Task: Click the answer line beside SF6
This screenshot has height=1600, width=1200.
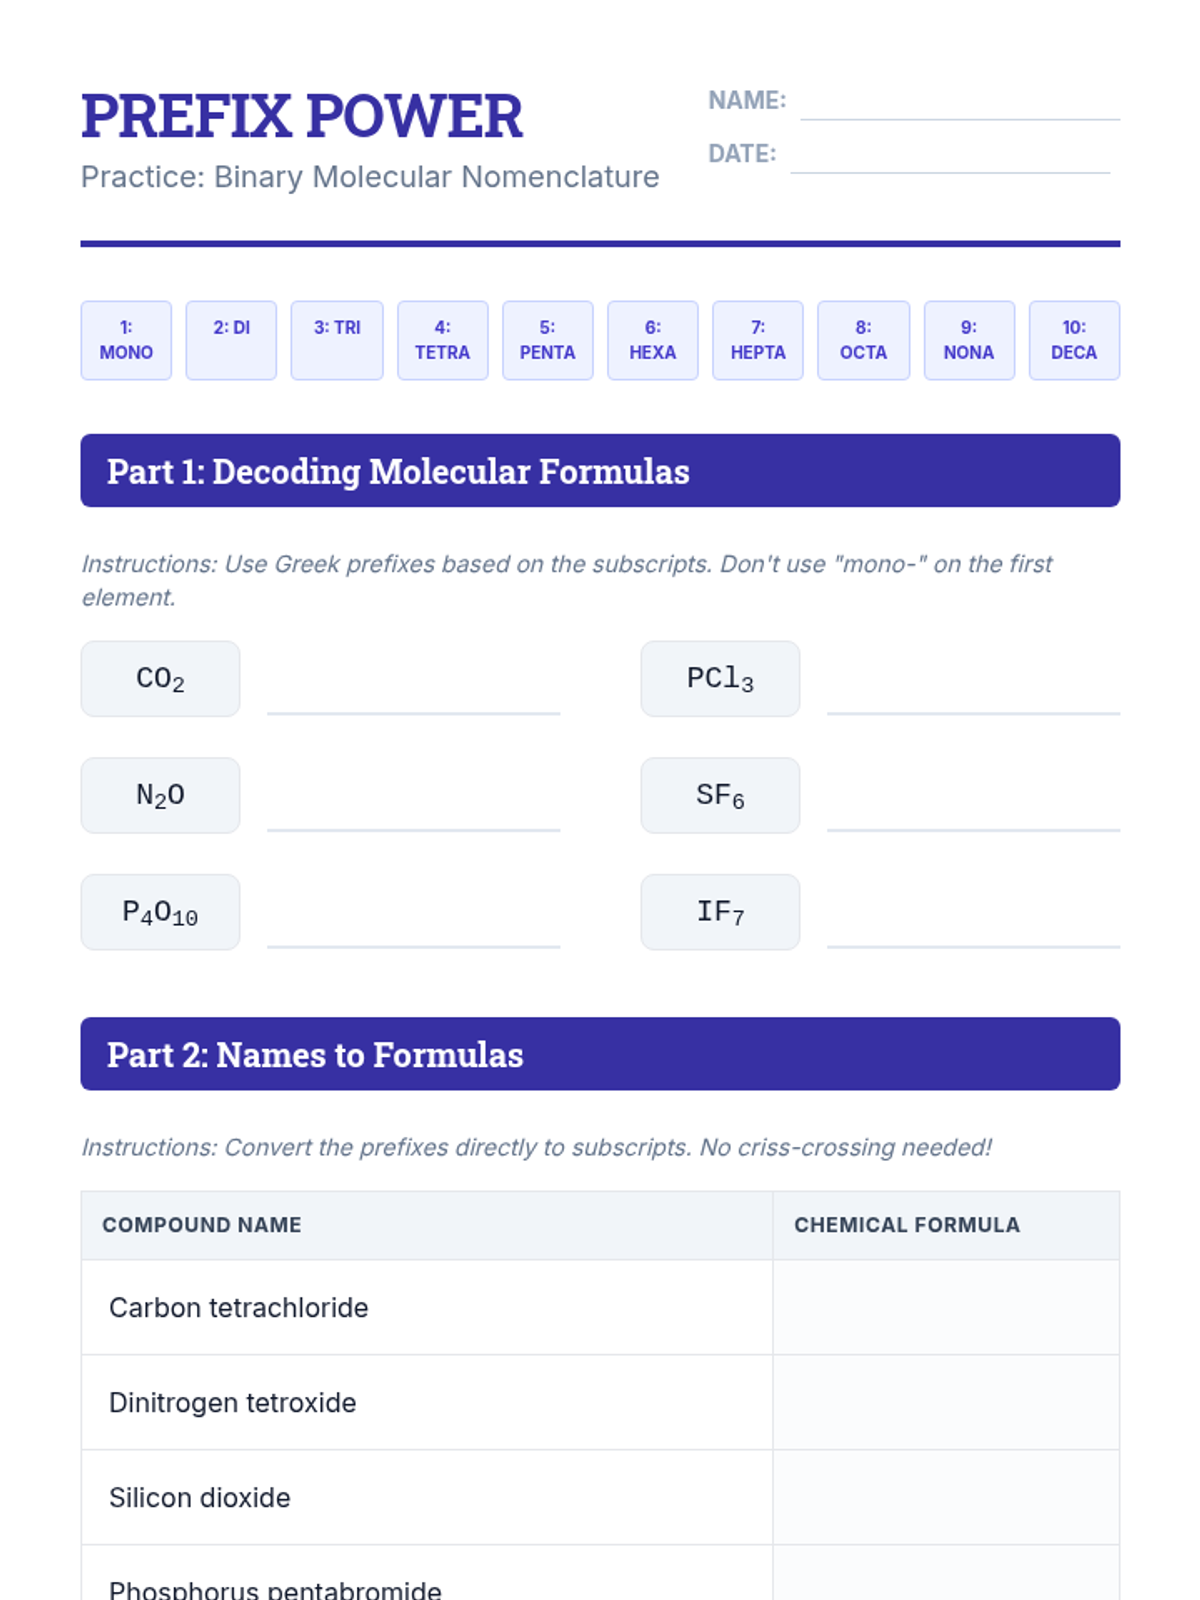Action: click(x=973, y=810)
